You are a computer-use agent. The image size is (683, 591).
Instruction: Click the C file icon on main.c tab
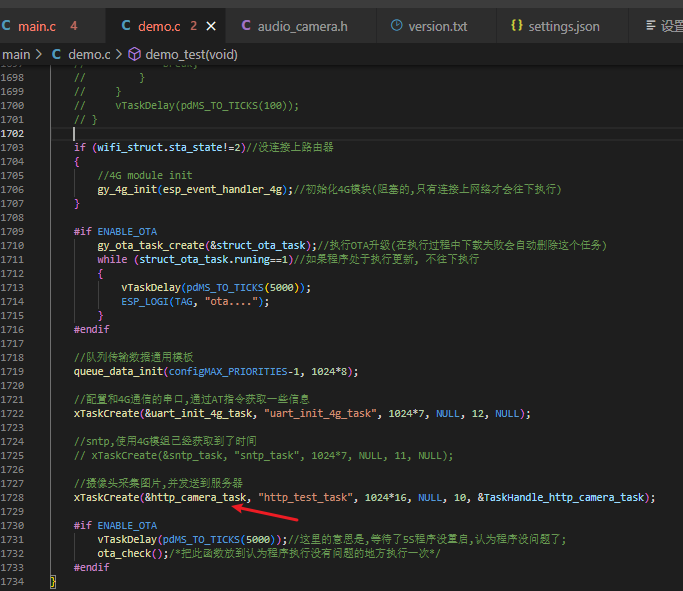6,26
